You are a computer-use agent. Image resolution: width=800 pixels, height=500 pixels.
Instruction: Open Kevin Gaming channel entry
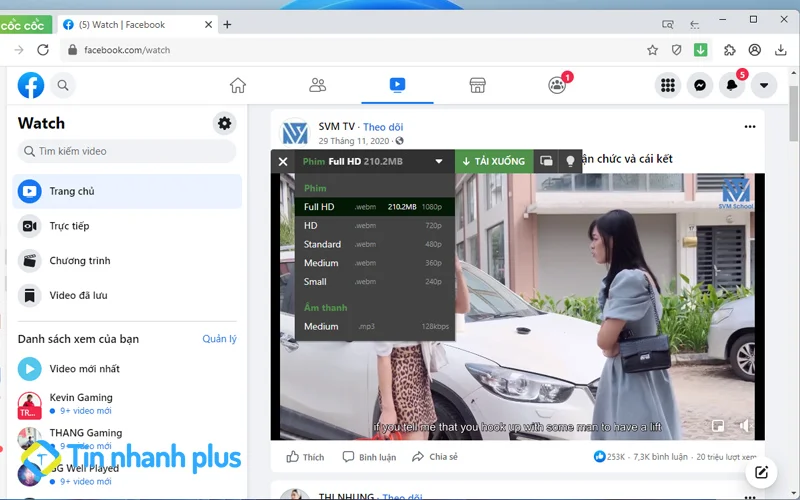(127, 404)
